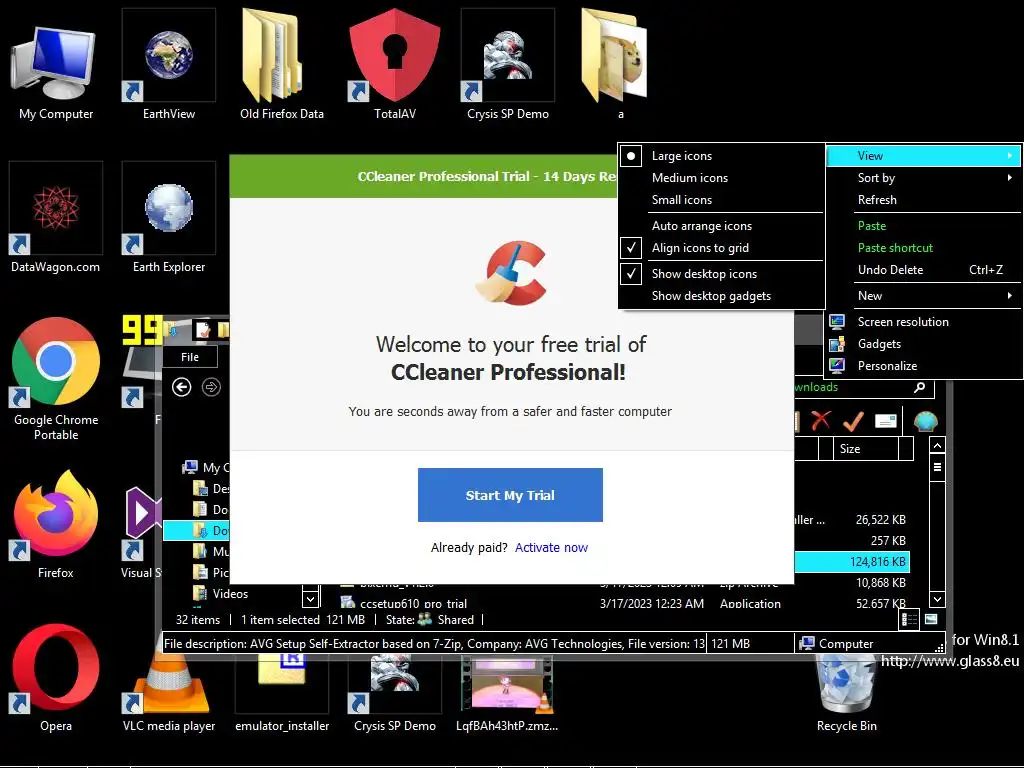Switch Explorer to large thumbnails view icon
This screenshot has height=768, width=1024.
tap(931, 619)
